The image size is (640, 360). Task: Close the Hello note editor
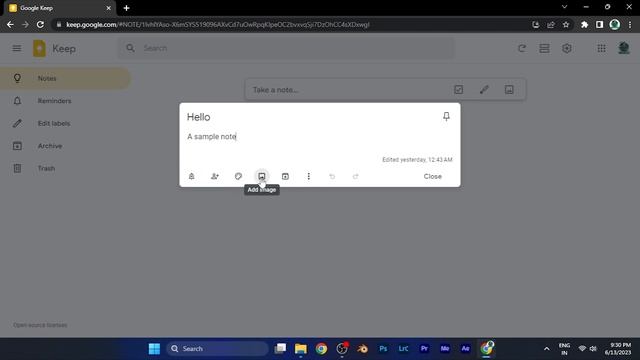click(x=433, y=176)
